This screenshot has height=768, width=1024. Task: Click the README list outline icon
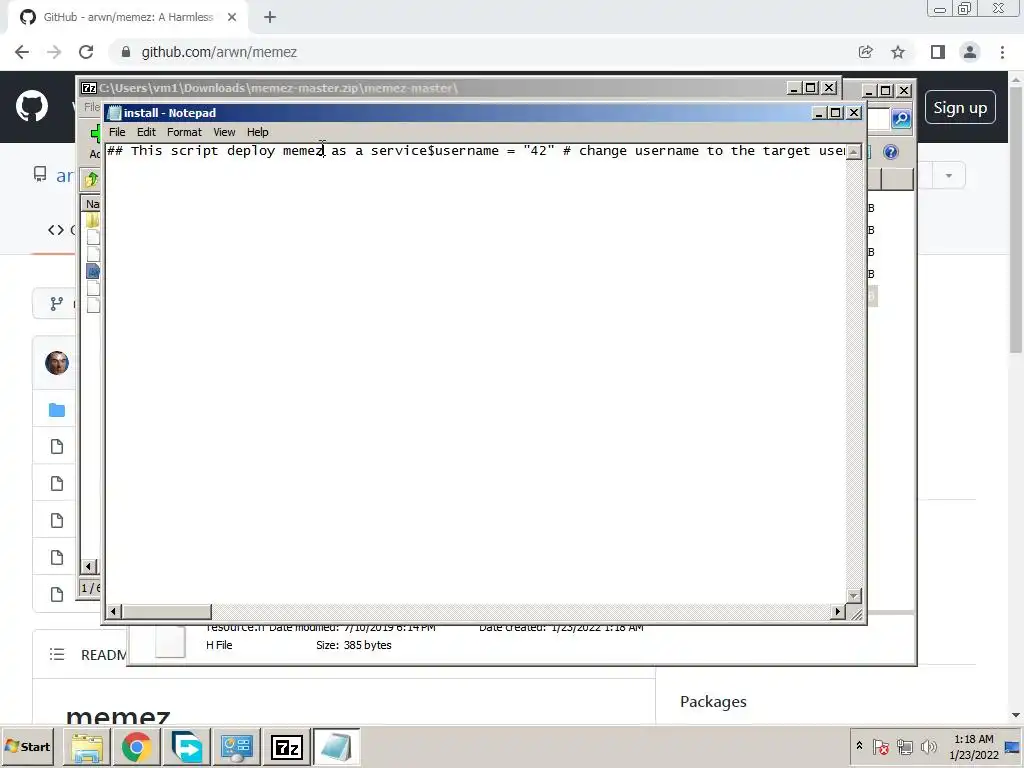coord(57,654)
